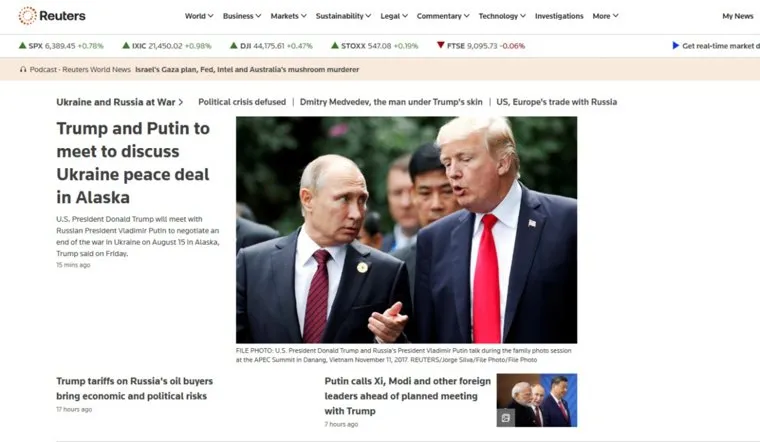The height and width of the screenshot is (442, 760).
Task: Open the More dropdown in navigation
Action: click(x=605, y=16)
